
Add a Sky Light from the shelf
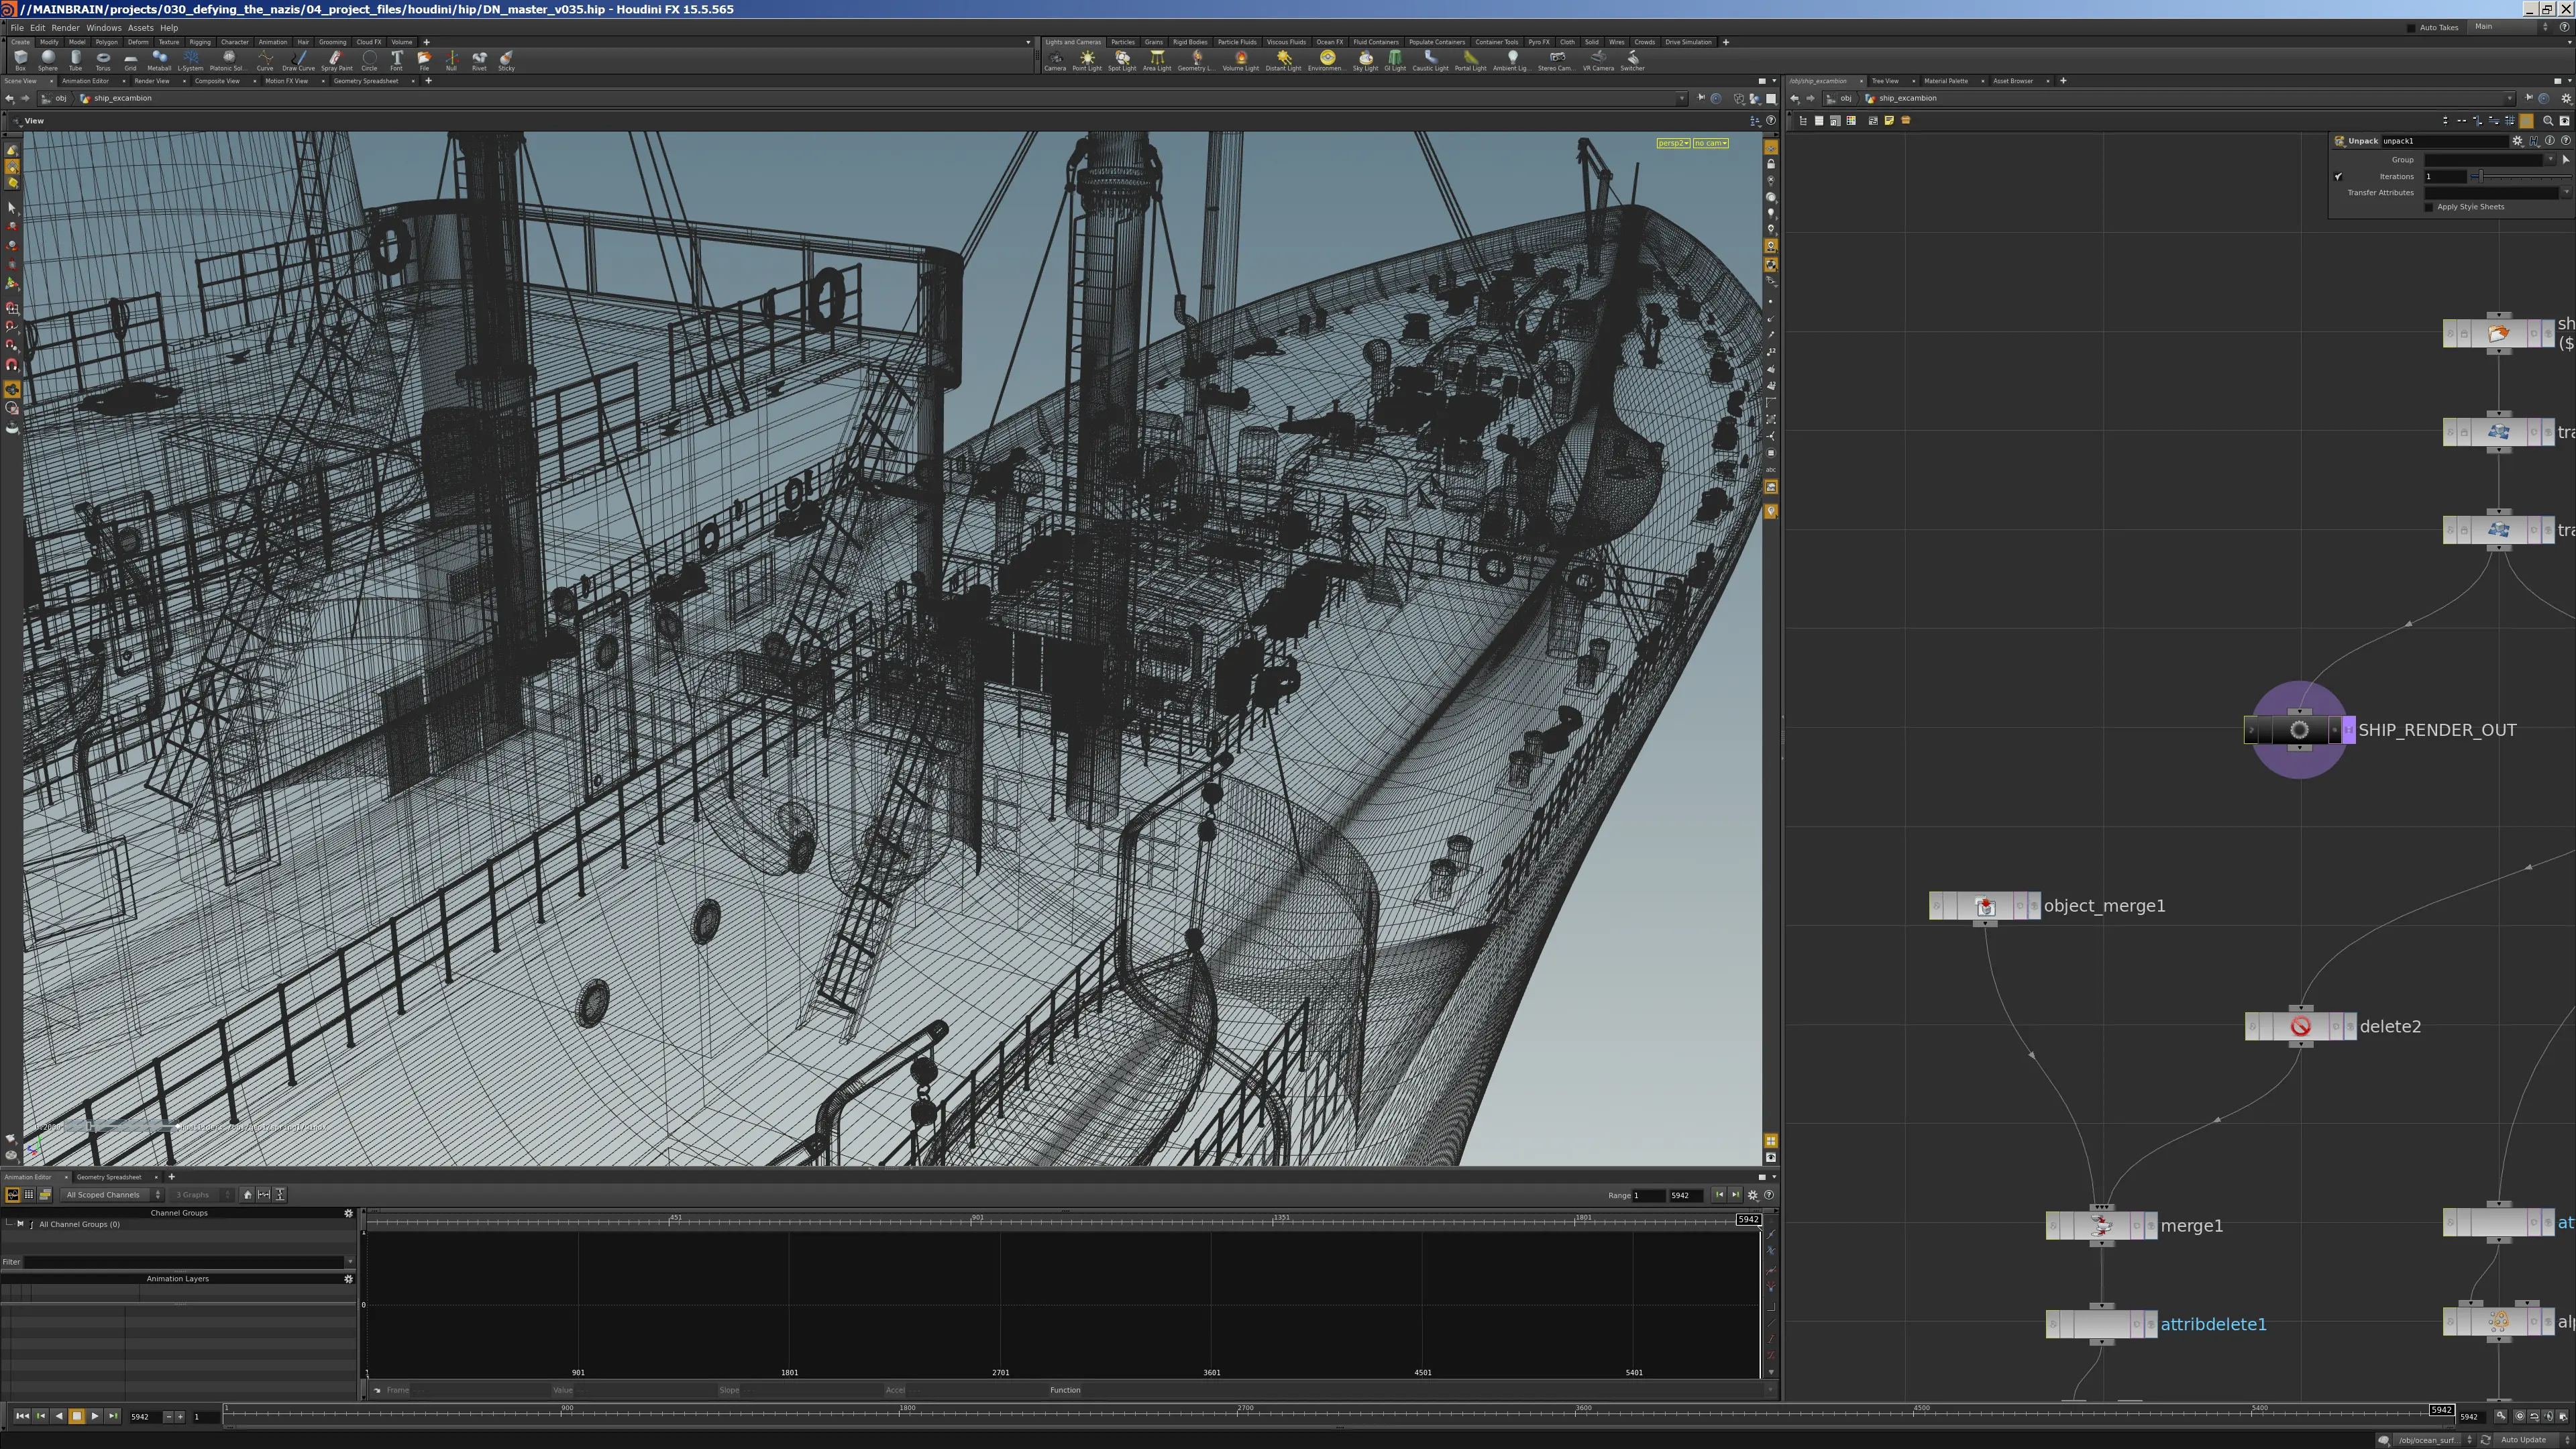pos(1365,61)
